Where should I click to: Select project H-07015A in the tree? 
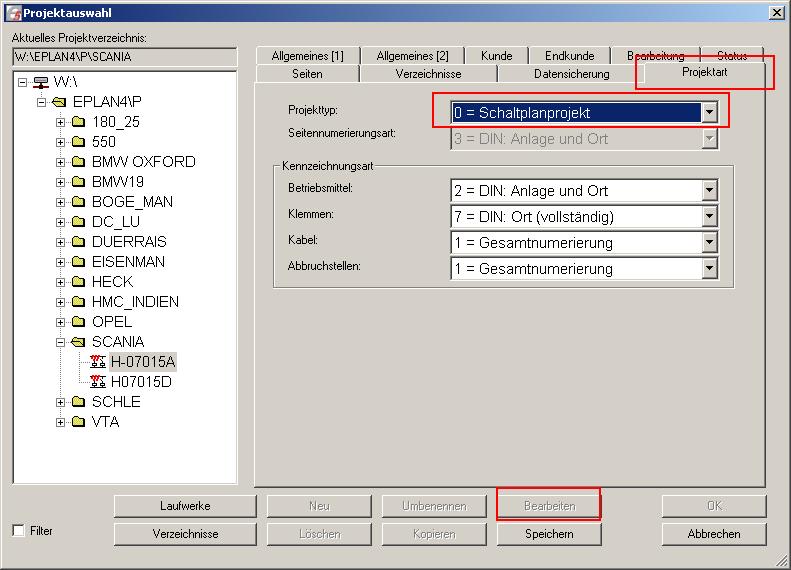143,362
